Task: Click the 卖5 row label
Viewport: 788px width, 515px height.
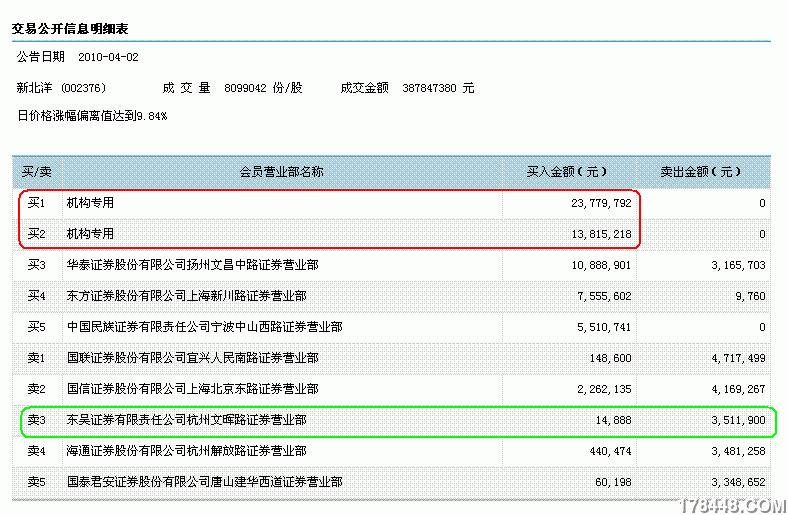Action: pos(36,482)
